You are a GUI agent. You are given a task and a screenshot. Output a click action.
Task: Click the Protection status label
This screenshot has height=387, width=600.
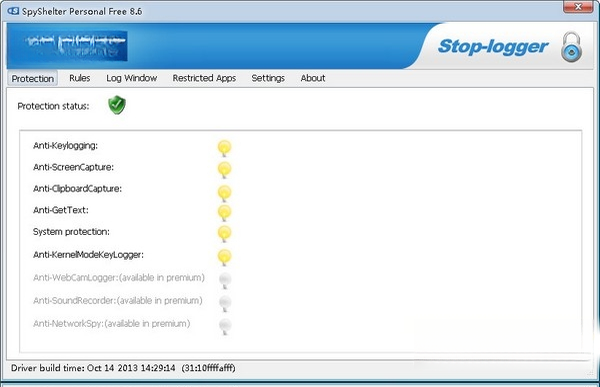53,106
